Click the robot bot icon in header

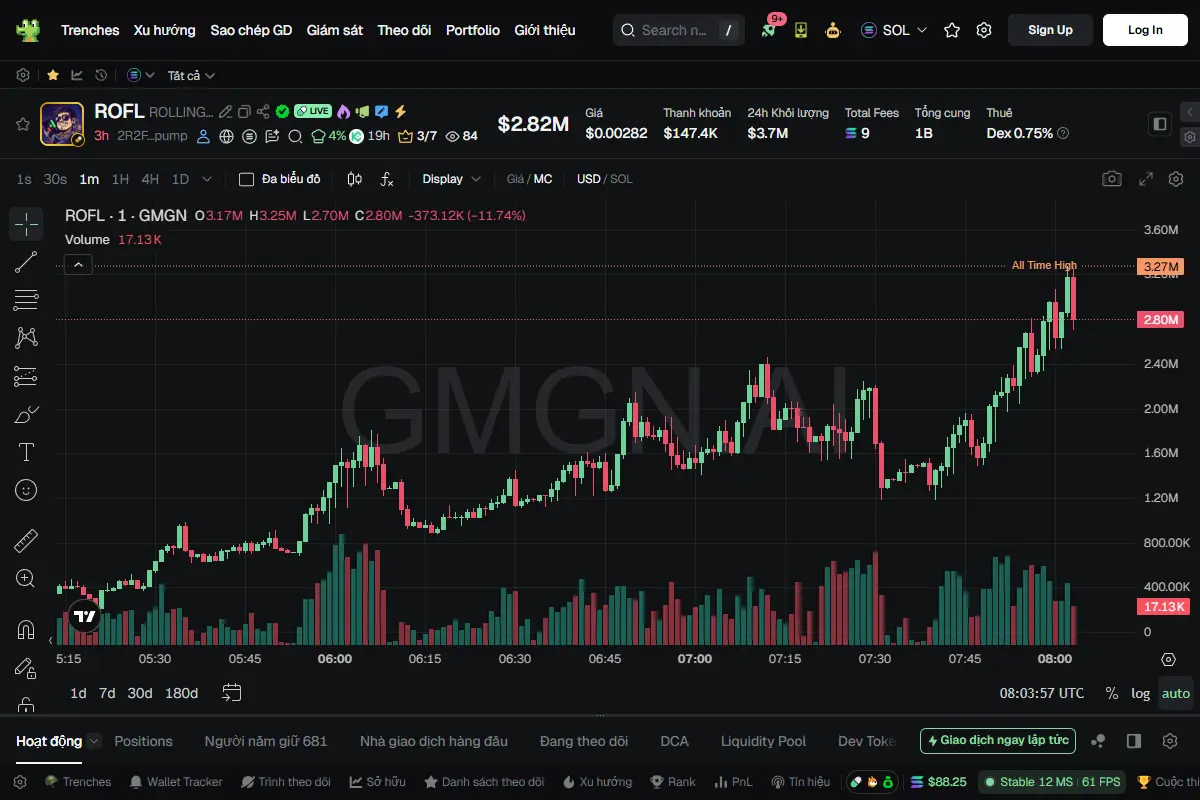(833, 30)
